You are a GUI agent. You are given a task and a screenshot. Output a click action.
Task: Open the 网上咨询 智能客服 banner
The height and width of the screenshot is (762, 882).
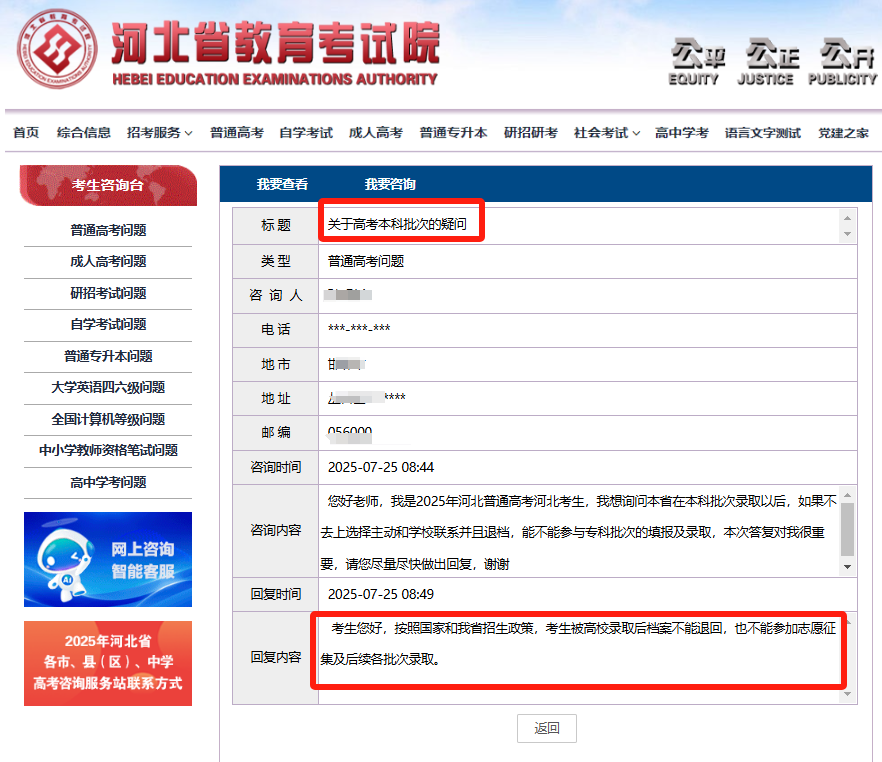click(108, 560)
